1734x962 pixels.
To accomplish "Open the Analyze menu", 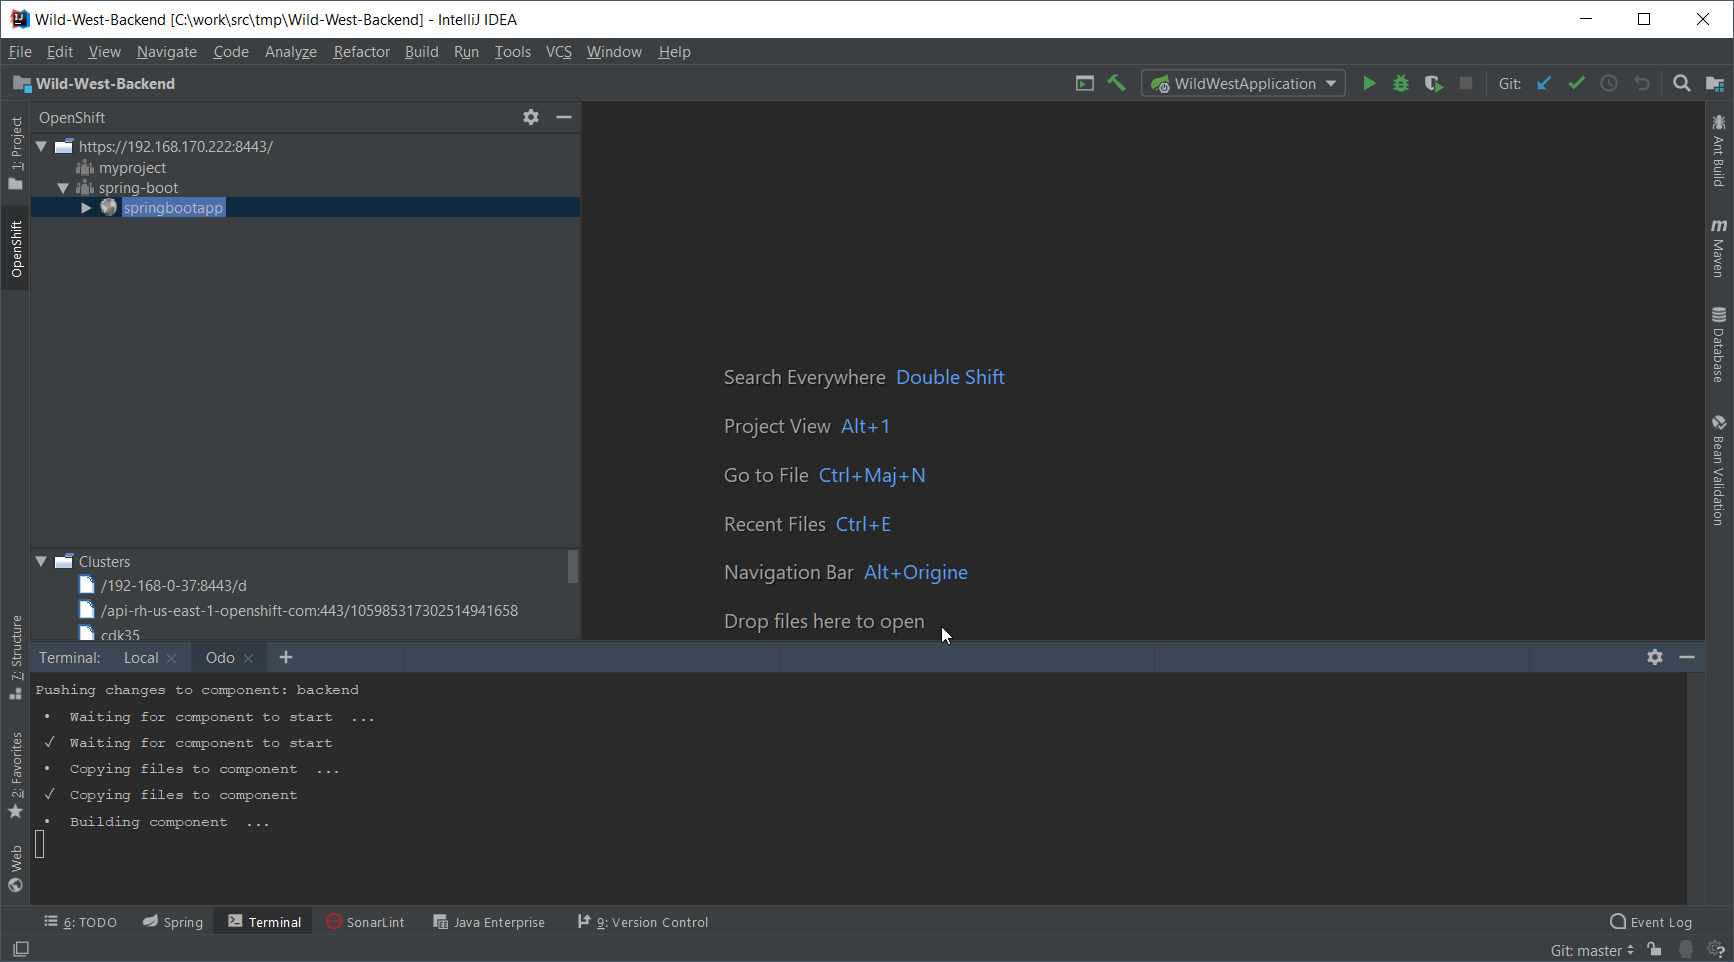I will [290, 51].
